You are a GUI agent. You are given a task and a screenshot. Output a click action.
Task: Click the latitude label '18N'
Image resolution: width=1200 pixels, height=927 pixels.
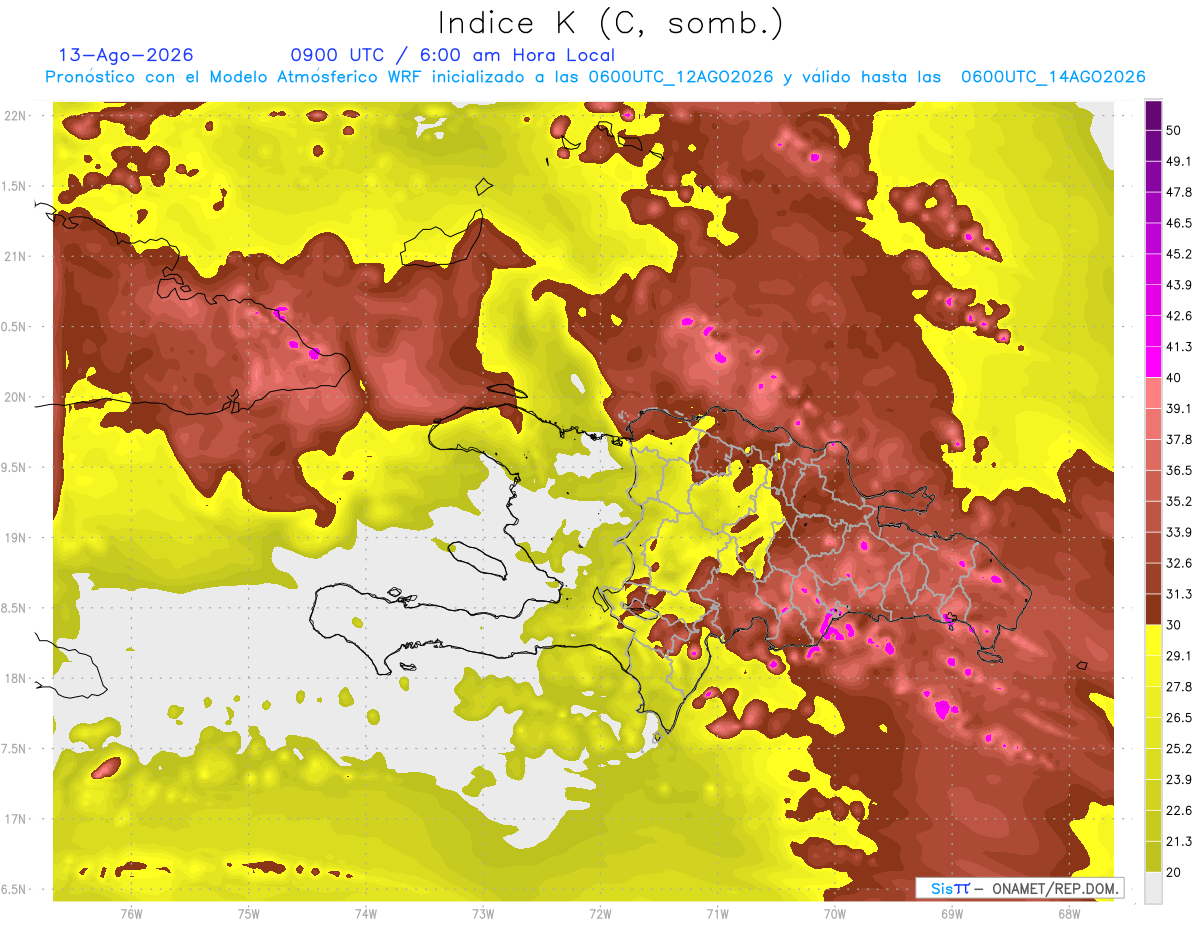click(16, 678)
